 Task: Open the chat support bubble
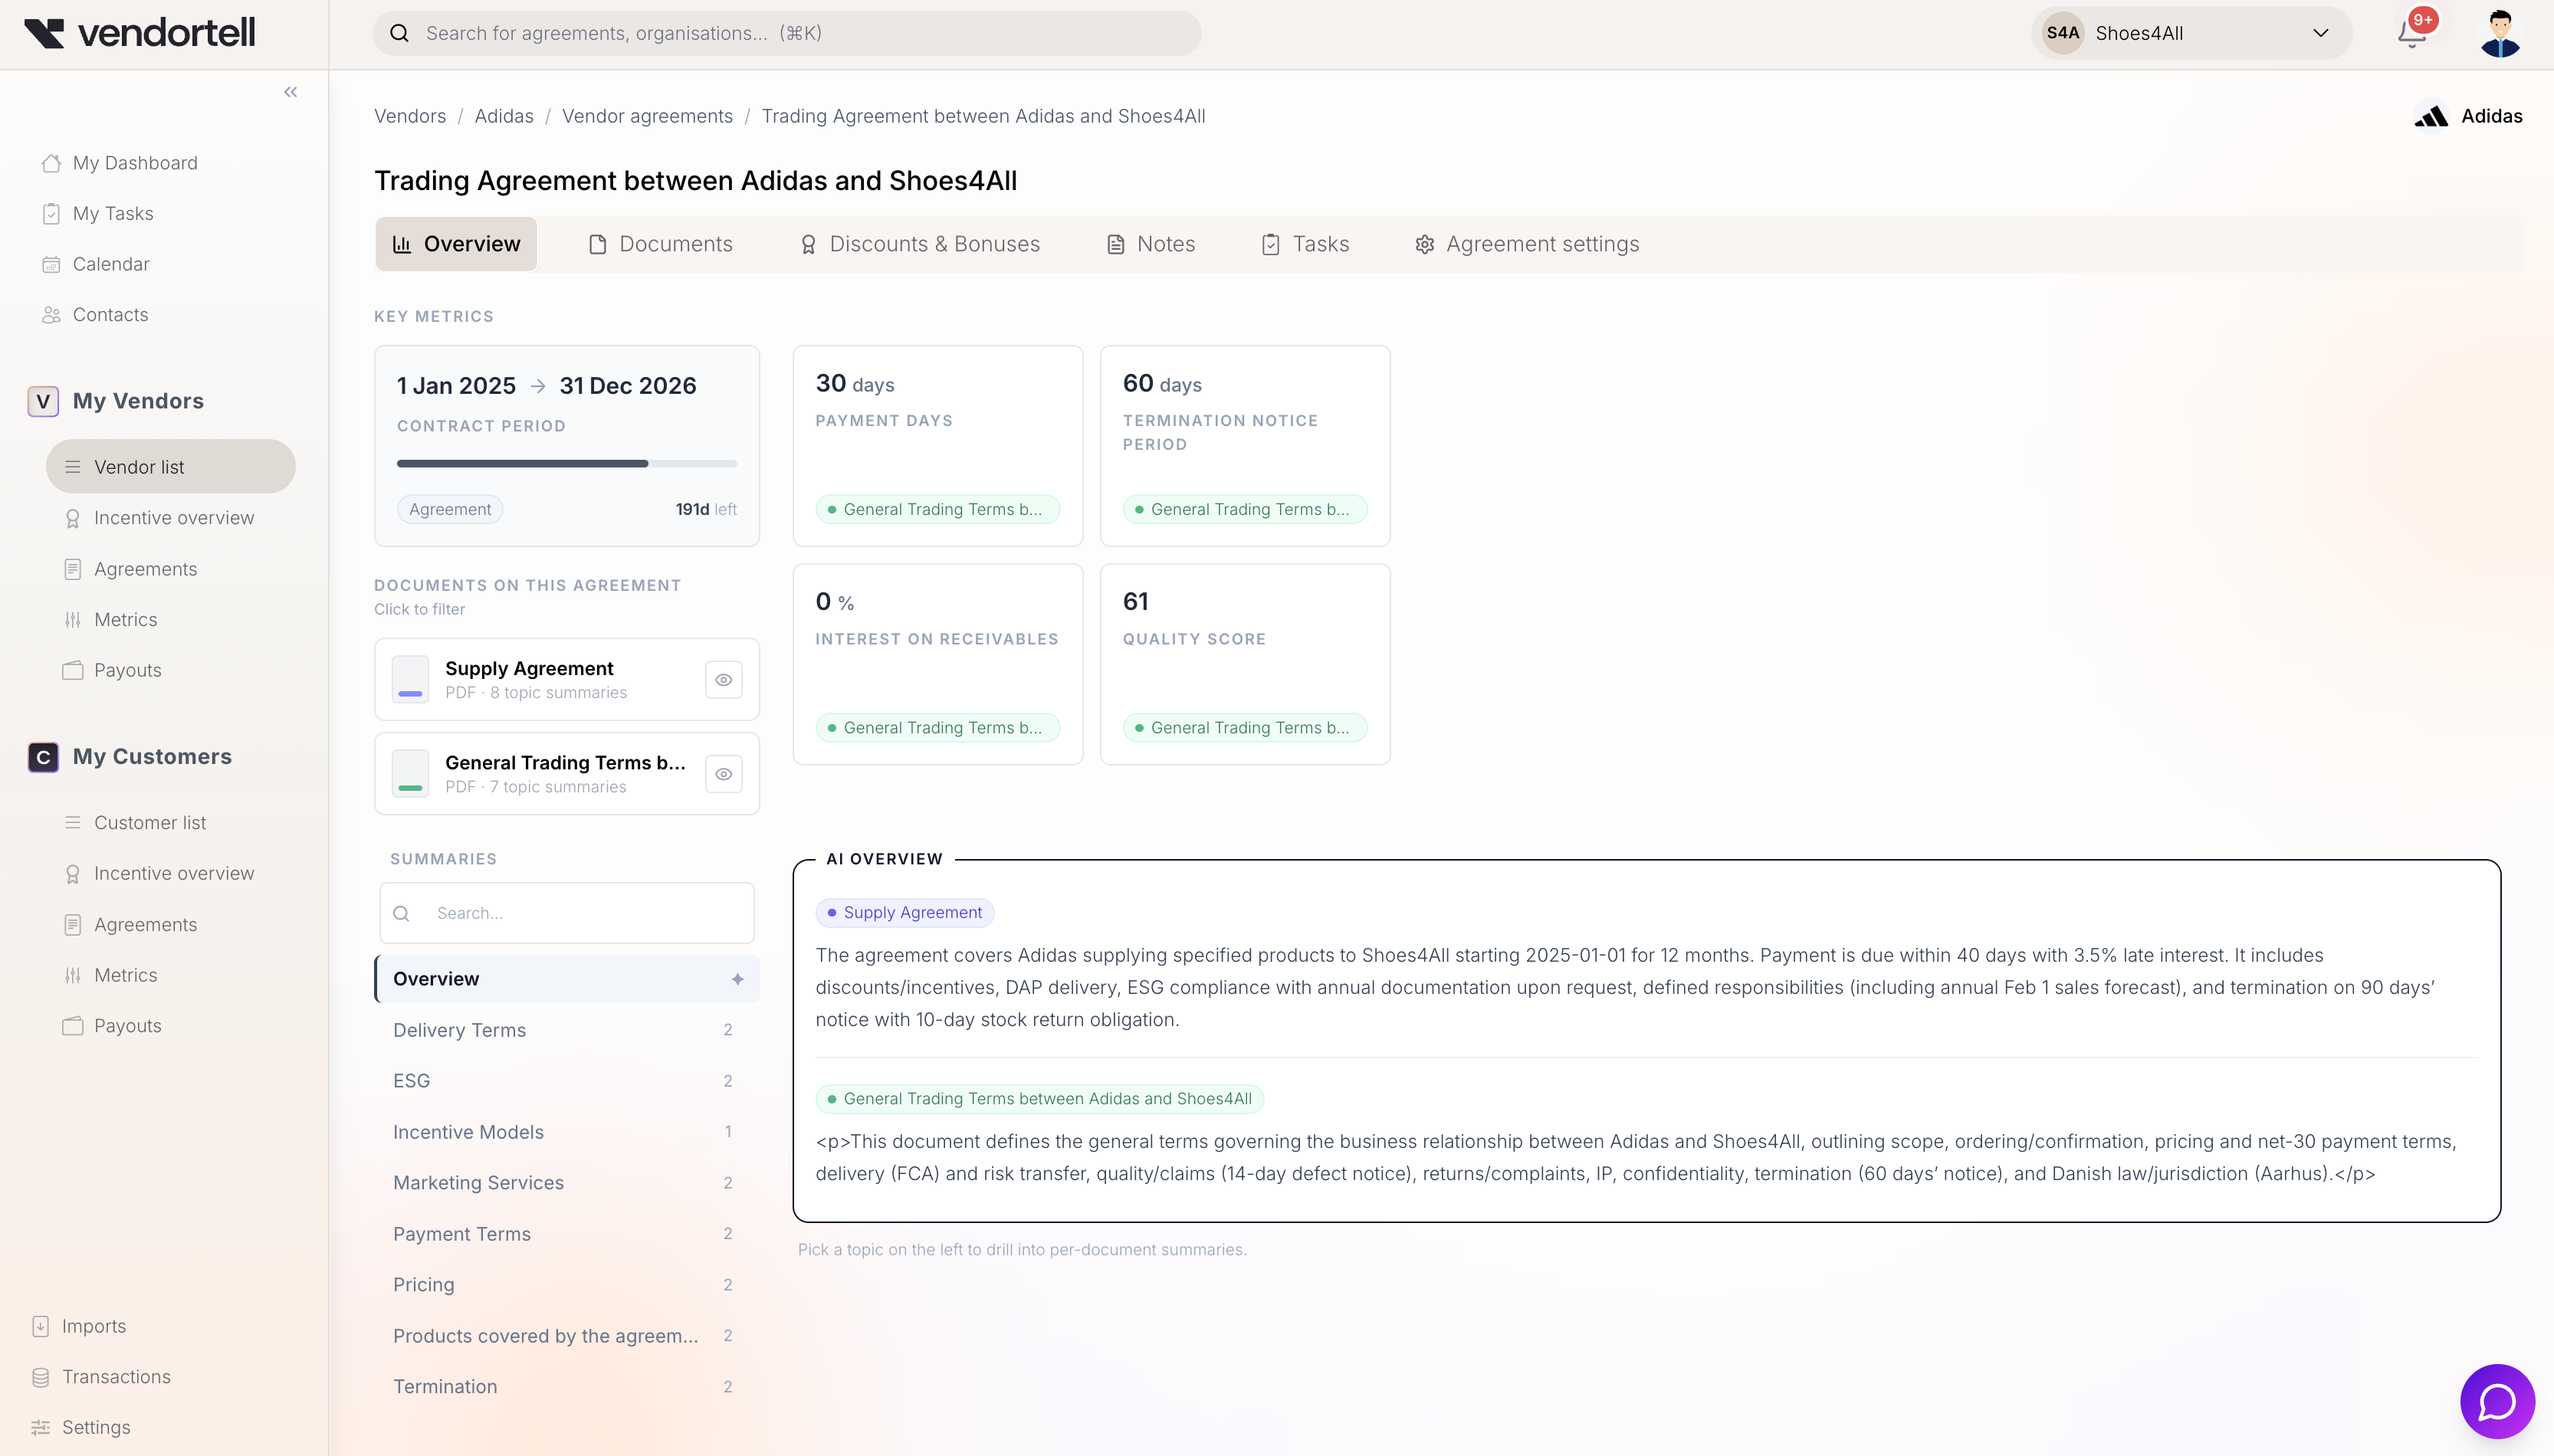(2497, 1401)
